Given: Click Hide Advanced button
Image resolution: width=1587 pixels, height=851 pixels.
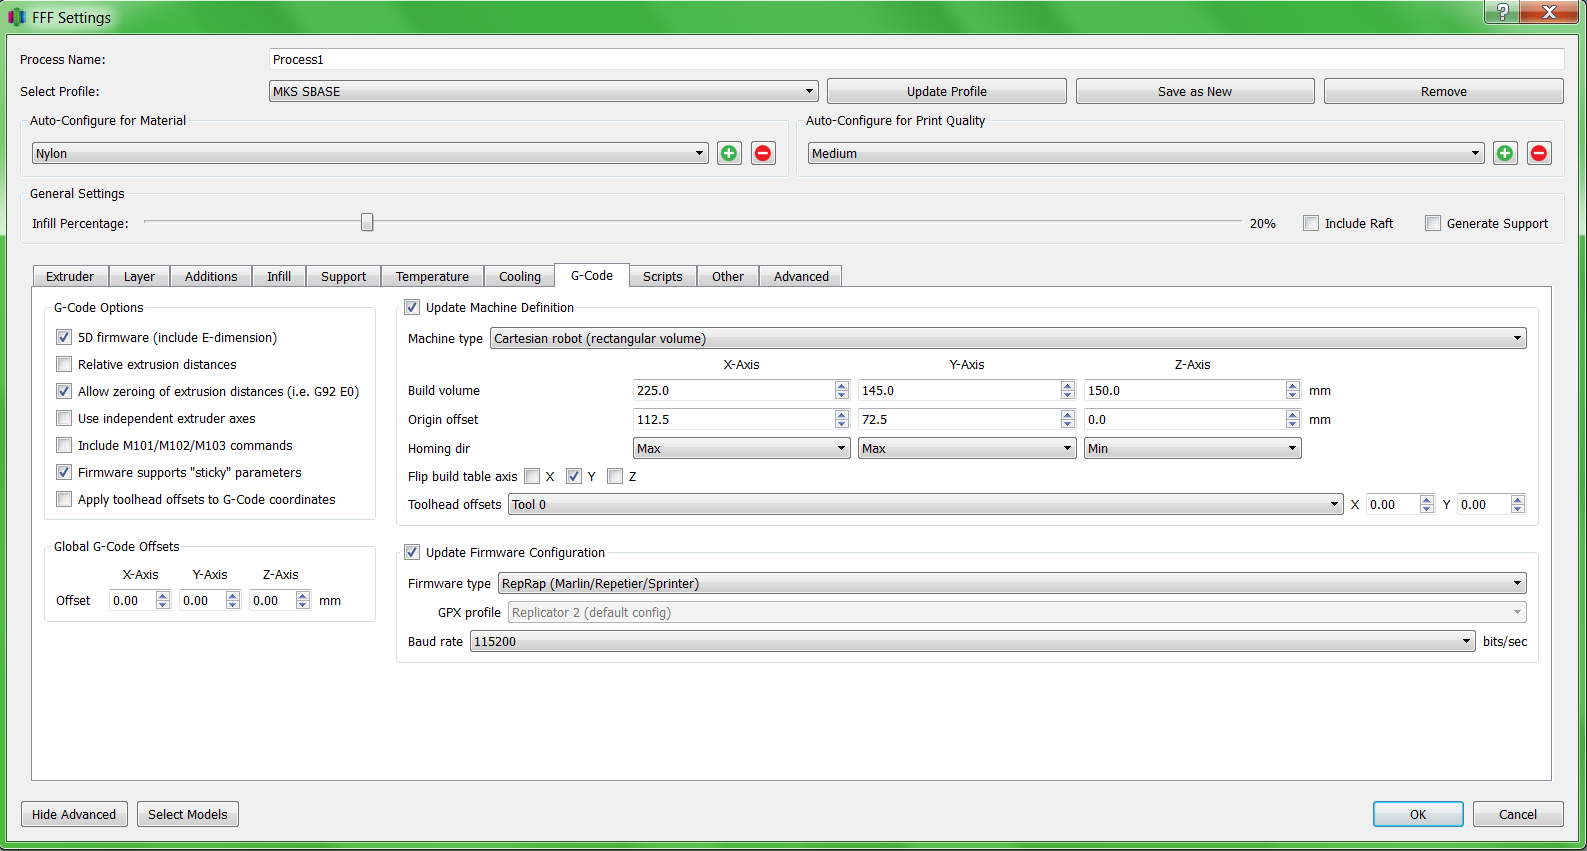Looking at the screenshot, I should 74,814.
